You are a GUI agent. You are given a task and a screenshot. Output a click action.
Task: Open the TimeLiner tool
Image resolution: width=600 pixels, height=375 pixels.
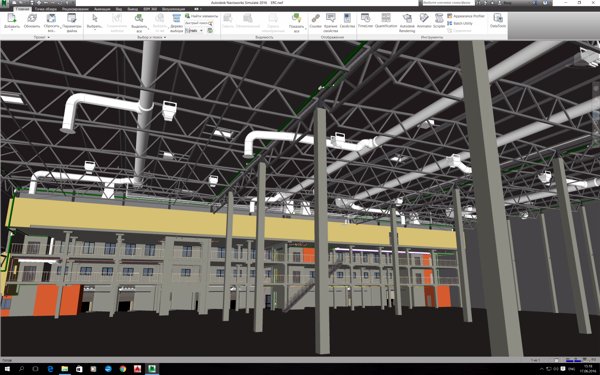point(365,20)
